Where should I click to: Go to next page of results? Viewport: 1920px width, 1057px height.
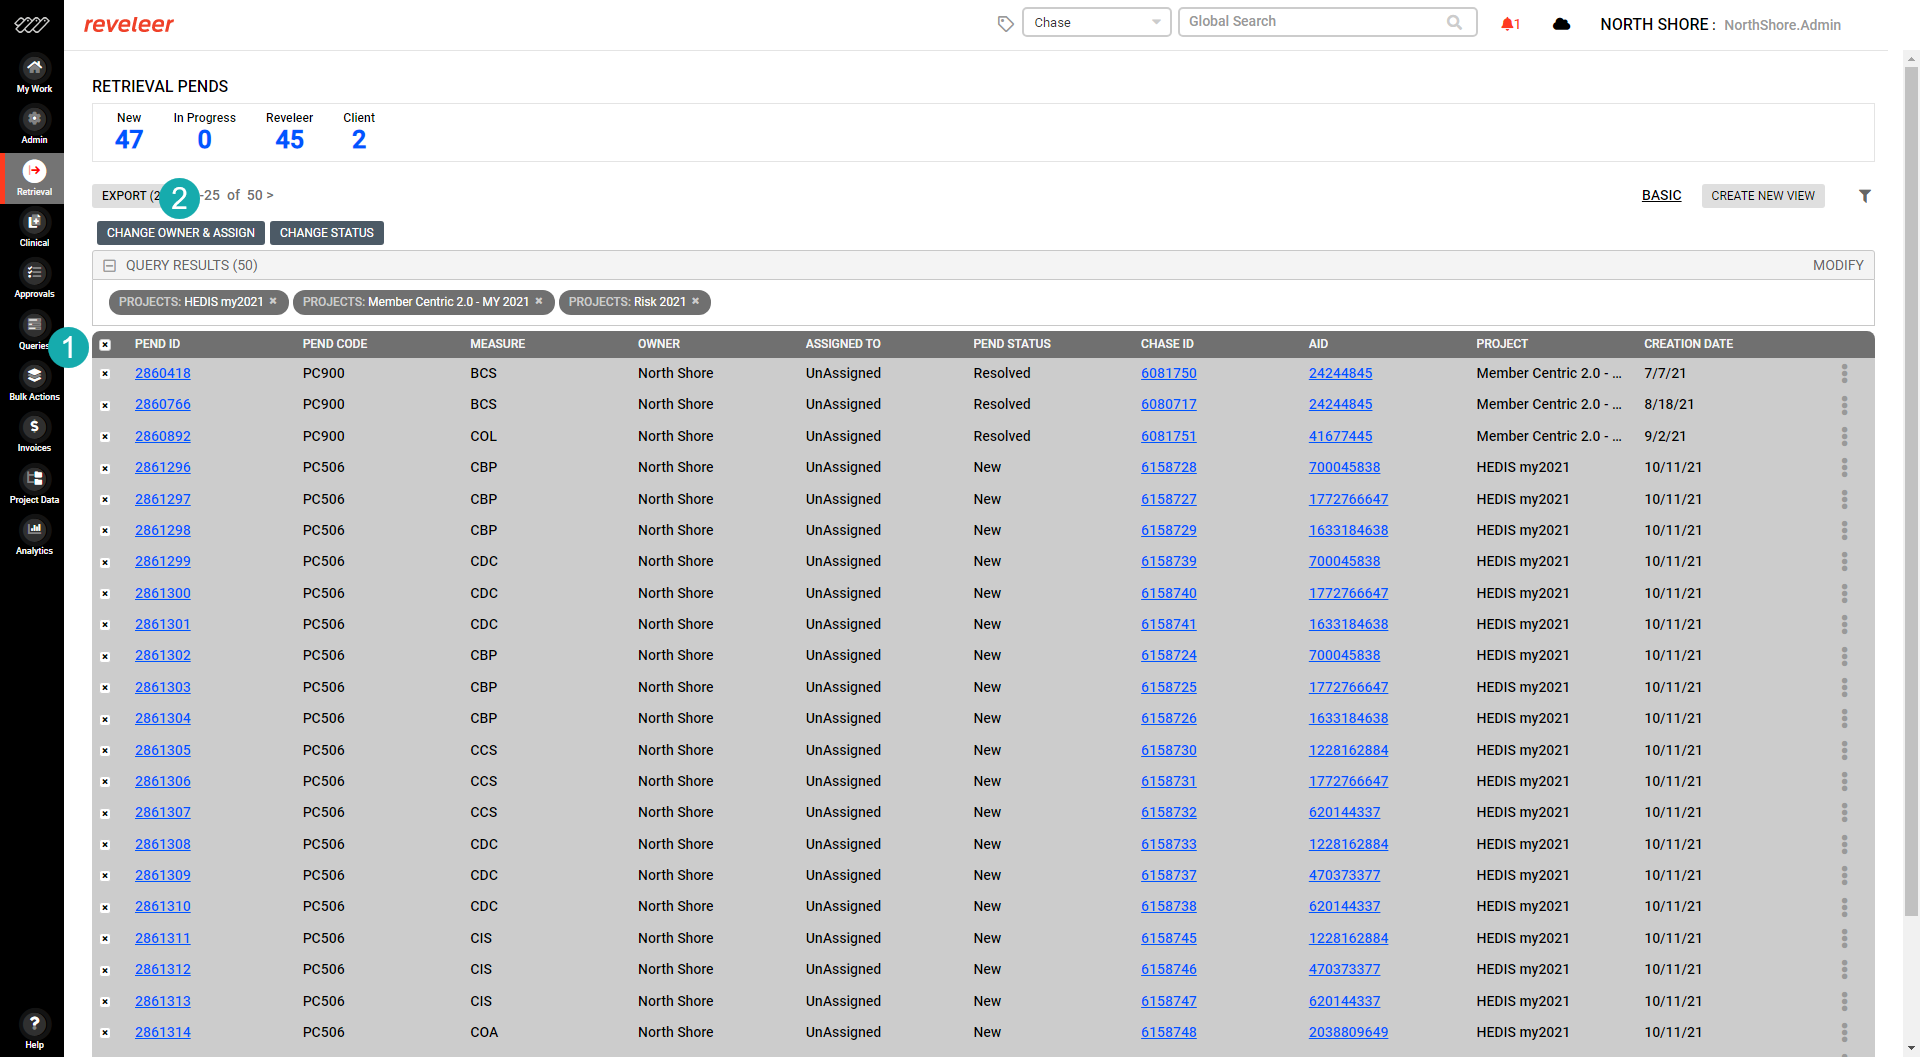pyautogui.click(x=270, y=195)
